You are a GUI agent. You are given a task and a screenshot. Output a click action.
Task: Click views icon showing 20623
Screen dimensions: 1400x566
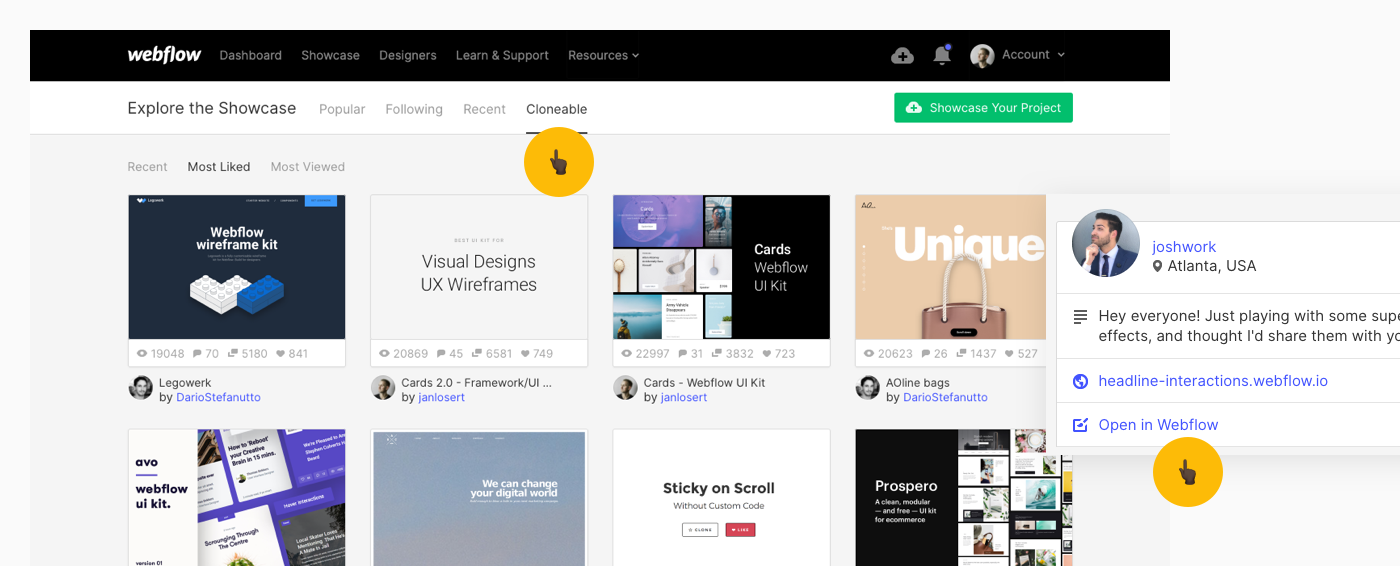[869, 354]
